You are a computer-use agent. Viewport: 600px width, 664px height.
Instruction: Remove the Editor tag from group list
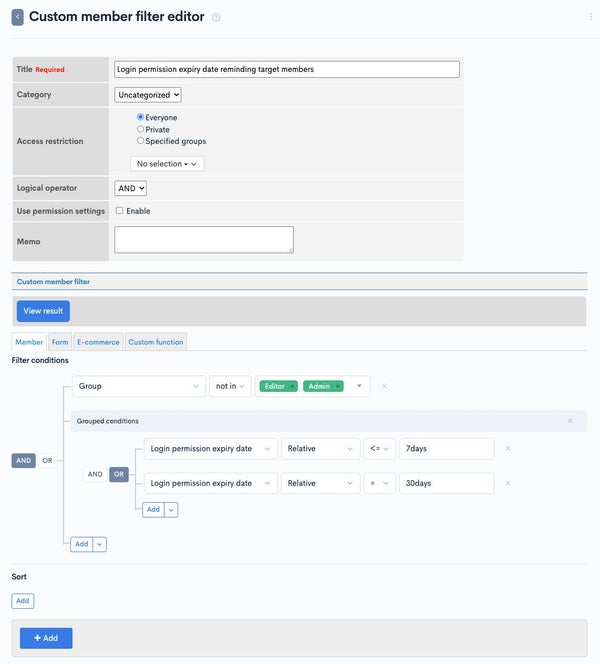(292, 387)
